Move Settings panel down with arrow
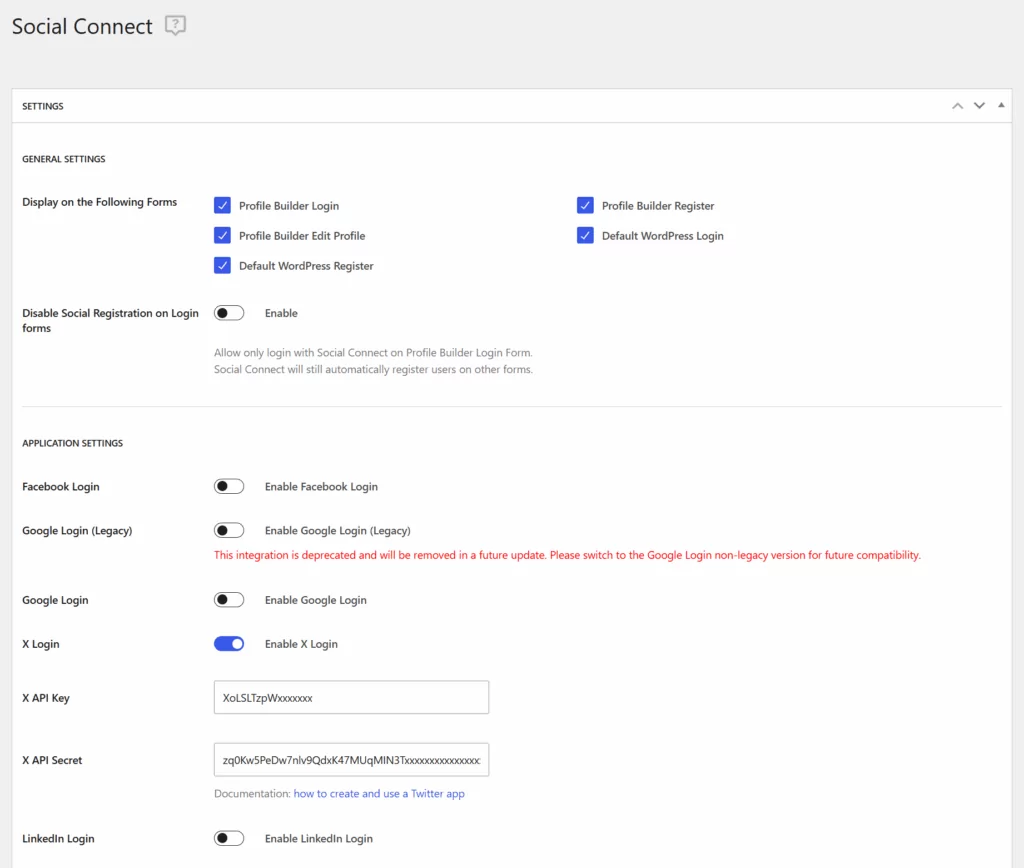Image resolution: width=1024 pixels, height=868 pixels. point(979,106)
